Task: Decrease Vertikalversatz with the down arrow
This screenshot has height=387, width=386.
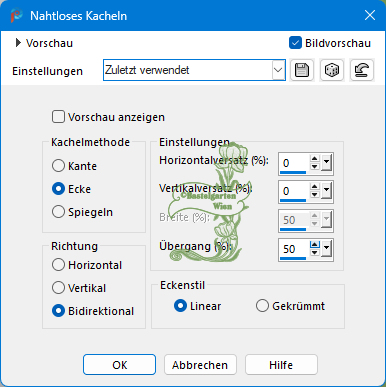Action: (x=315, y=195)
